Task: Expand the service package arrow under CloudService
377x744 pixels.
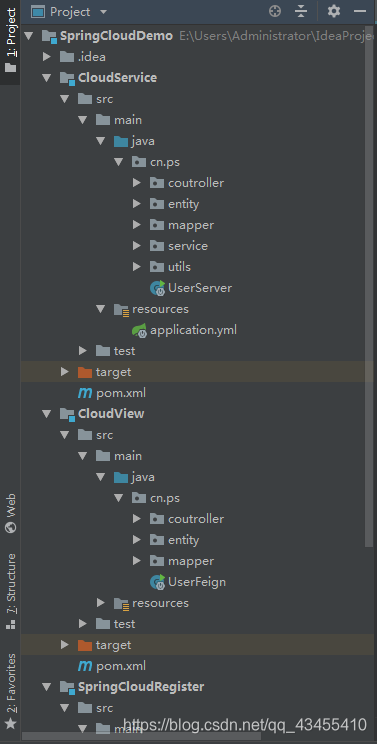Action: pyautogui.click(x=137, y=246)
